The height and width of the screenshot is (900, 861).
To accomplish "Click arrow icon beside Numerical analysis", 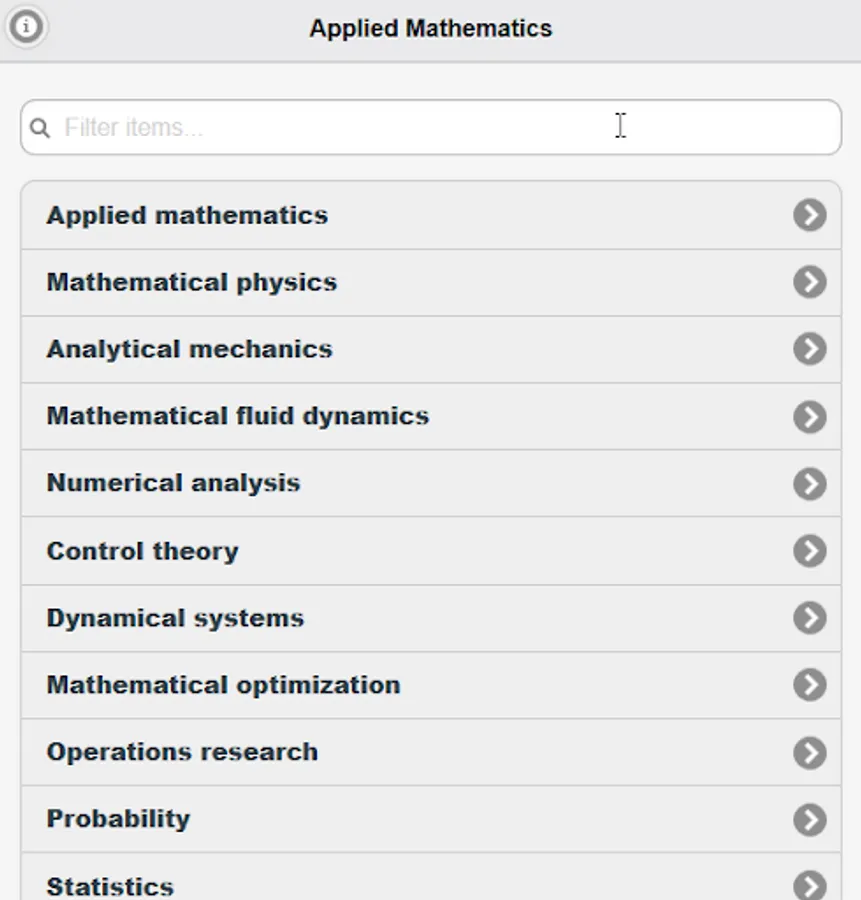I will click(x=810, y=484).
